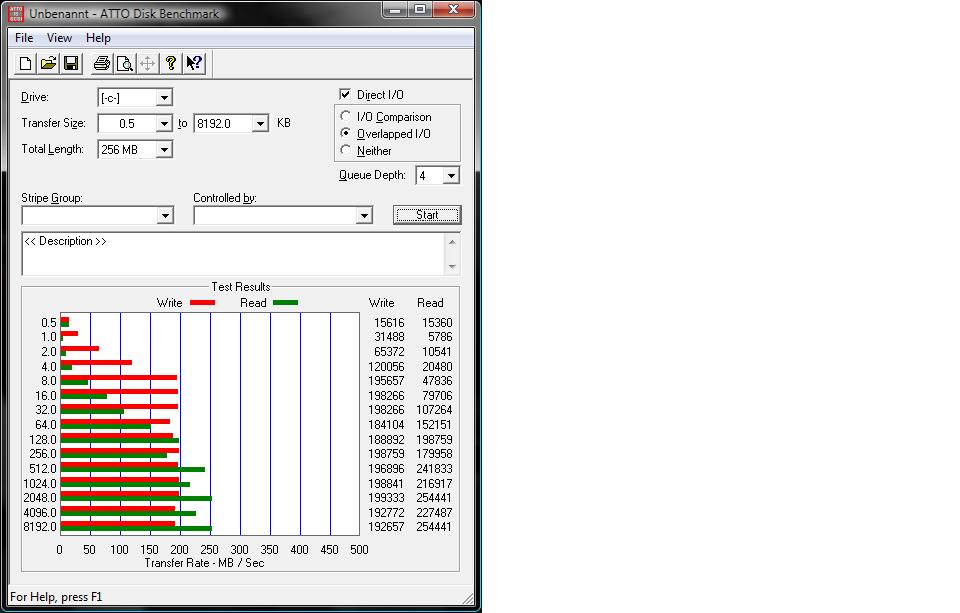Open the View menu
This screenshot has height=613, width=960.
pyautogui.click(x=59, y=38)
